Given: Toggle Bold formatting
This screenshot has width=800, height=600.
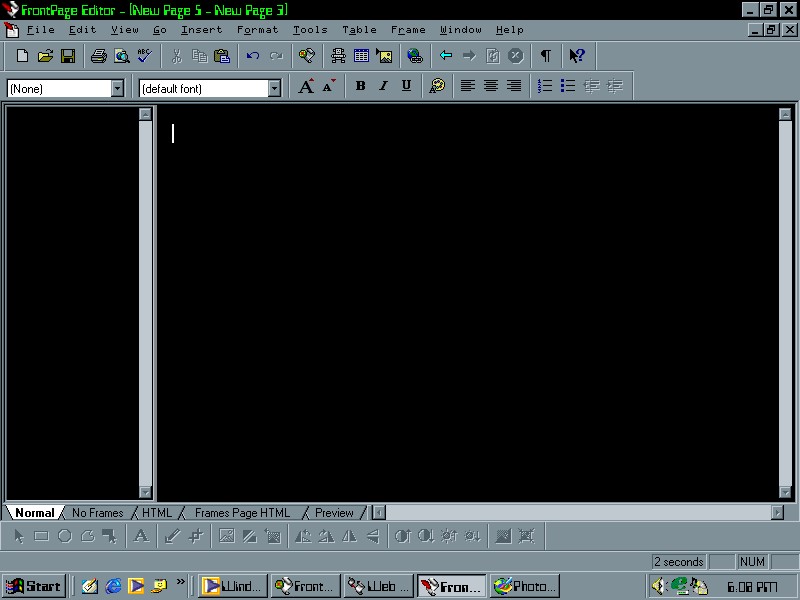Looking at the screenshot, I should coord(360,86).
